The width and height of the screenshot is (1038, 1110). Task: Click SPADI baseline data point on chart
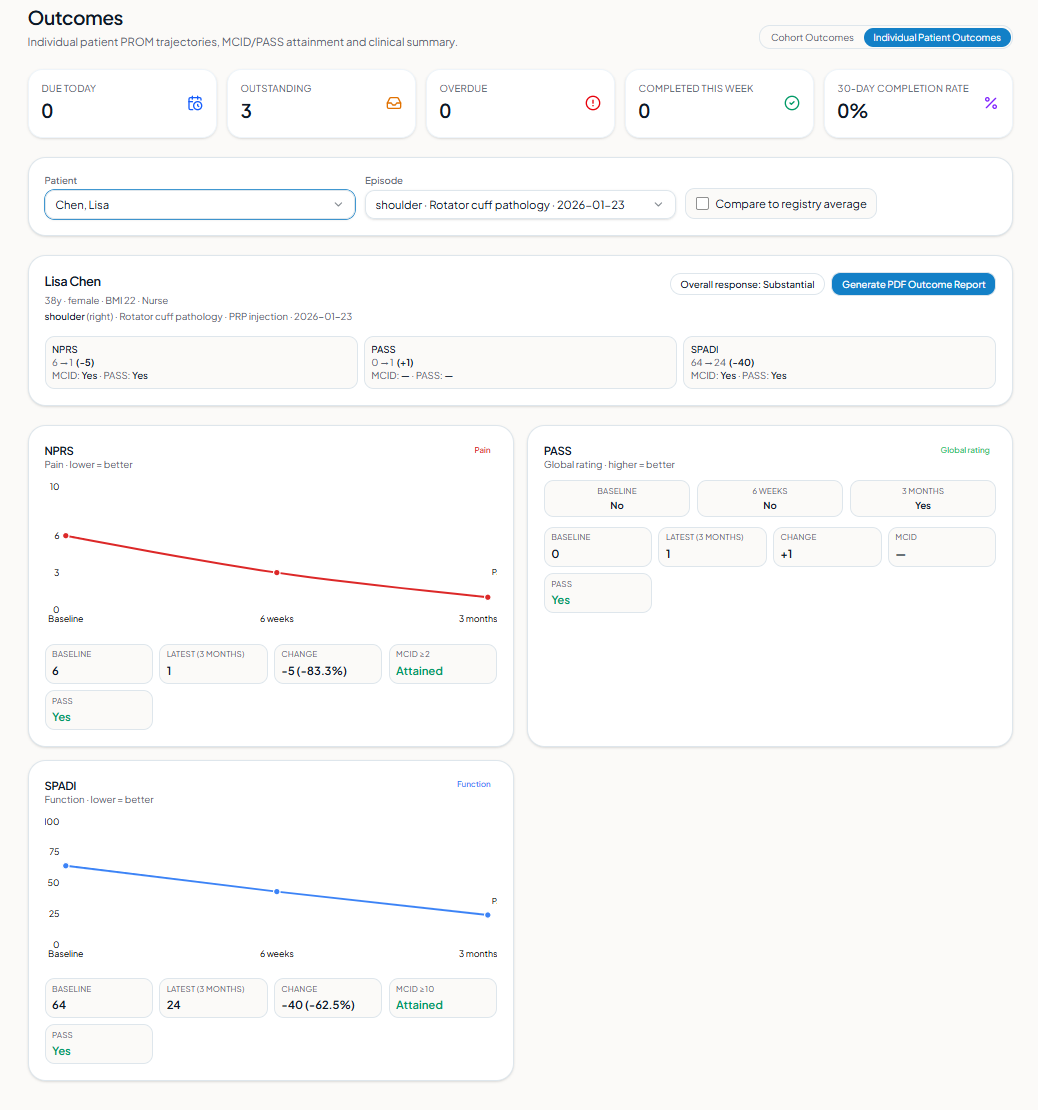66,866
